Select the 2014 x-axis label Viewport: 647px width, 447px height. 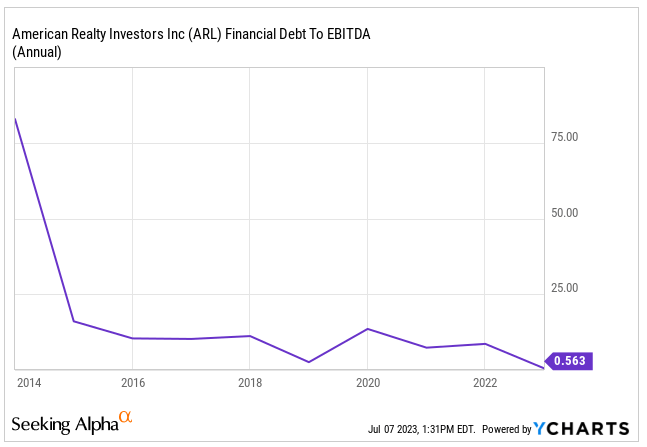pyautogui.click(x=29, y=383)
